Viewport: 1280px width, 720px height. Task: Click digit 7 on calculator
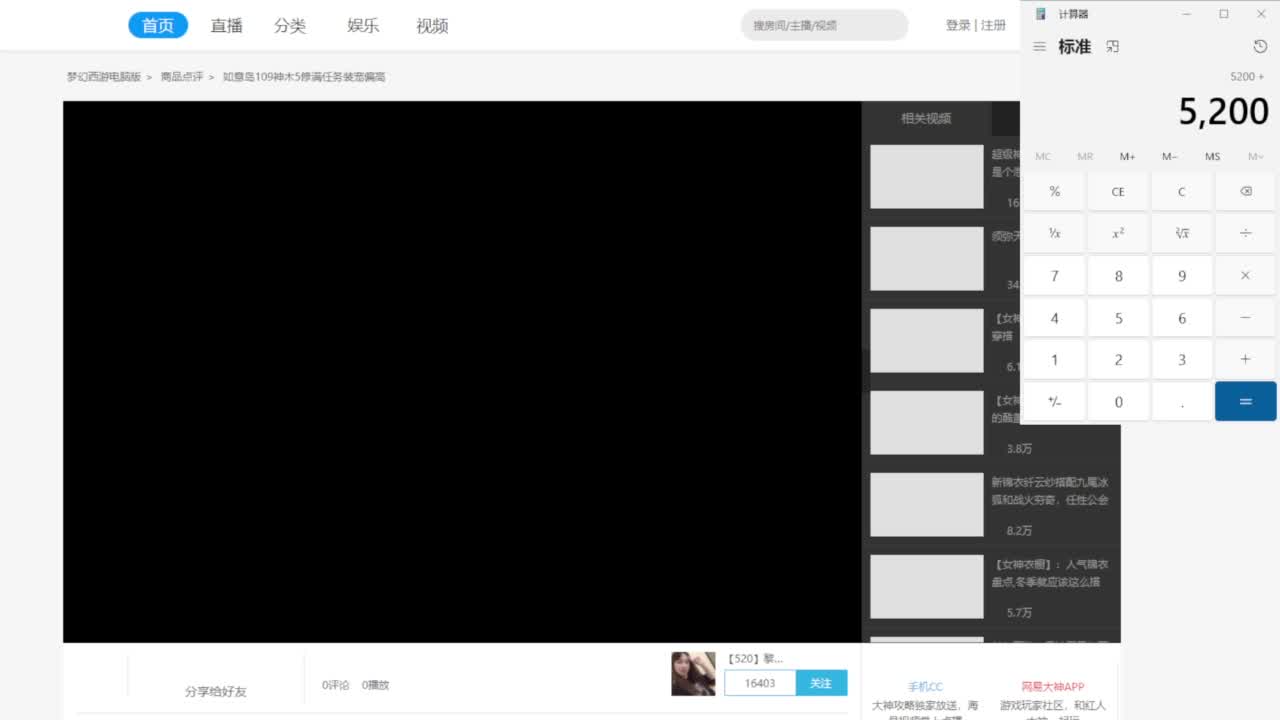coord(1054,275)
